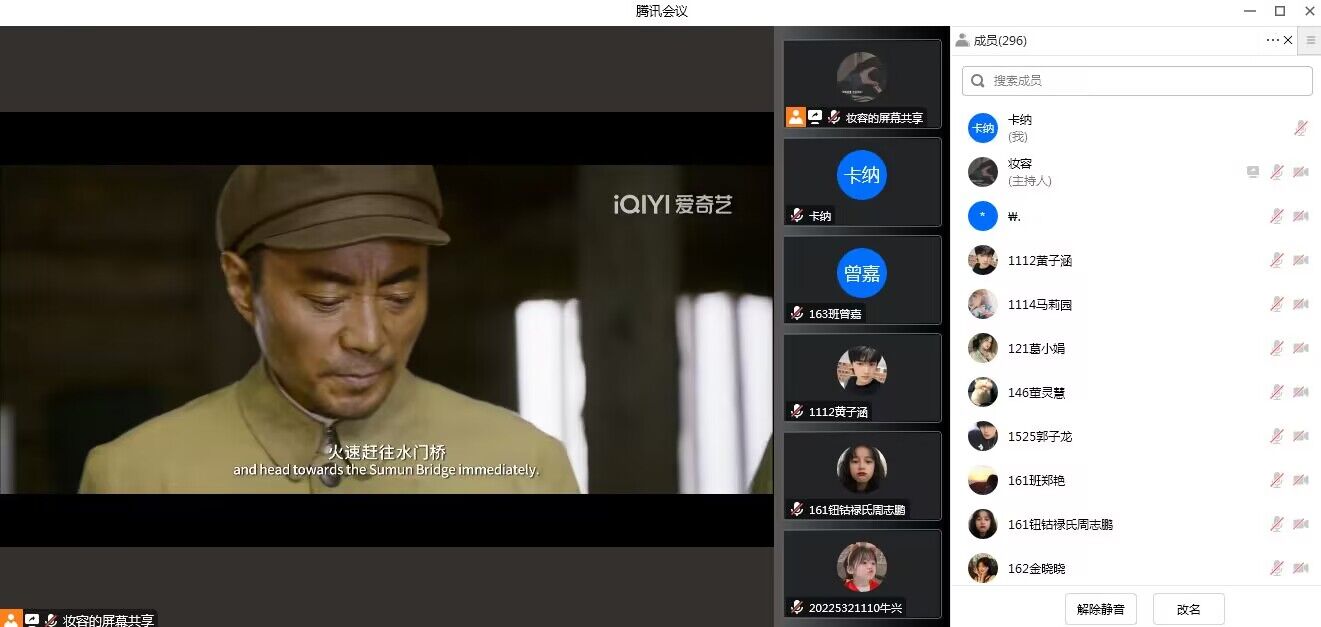Click the shared video showing iQIYI film

(x=386, y=328)
